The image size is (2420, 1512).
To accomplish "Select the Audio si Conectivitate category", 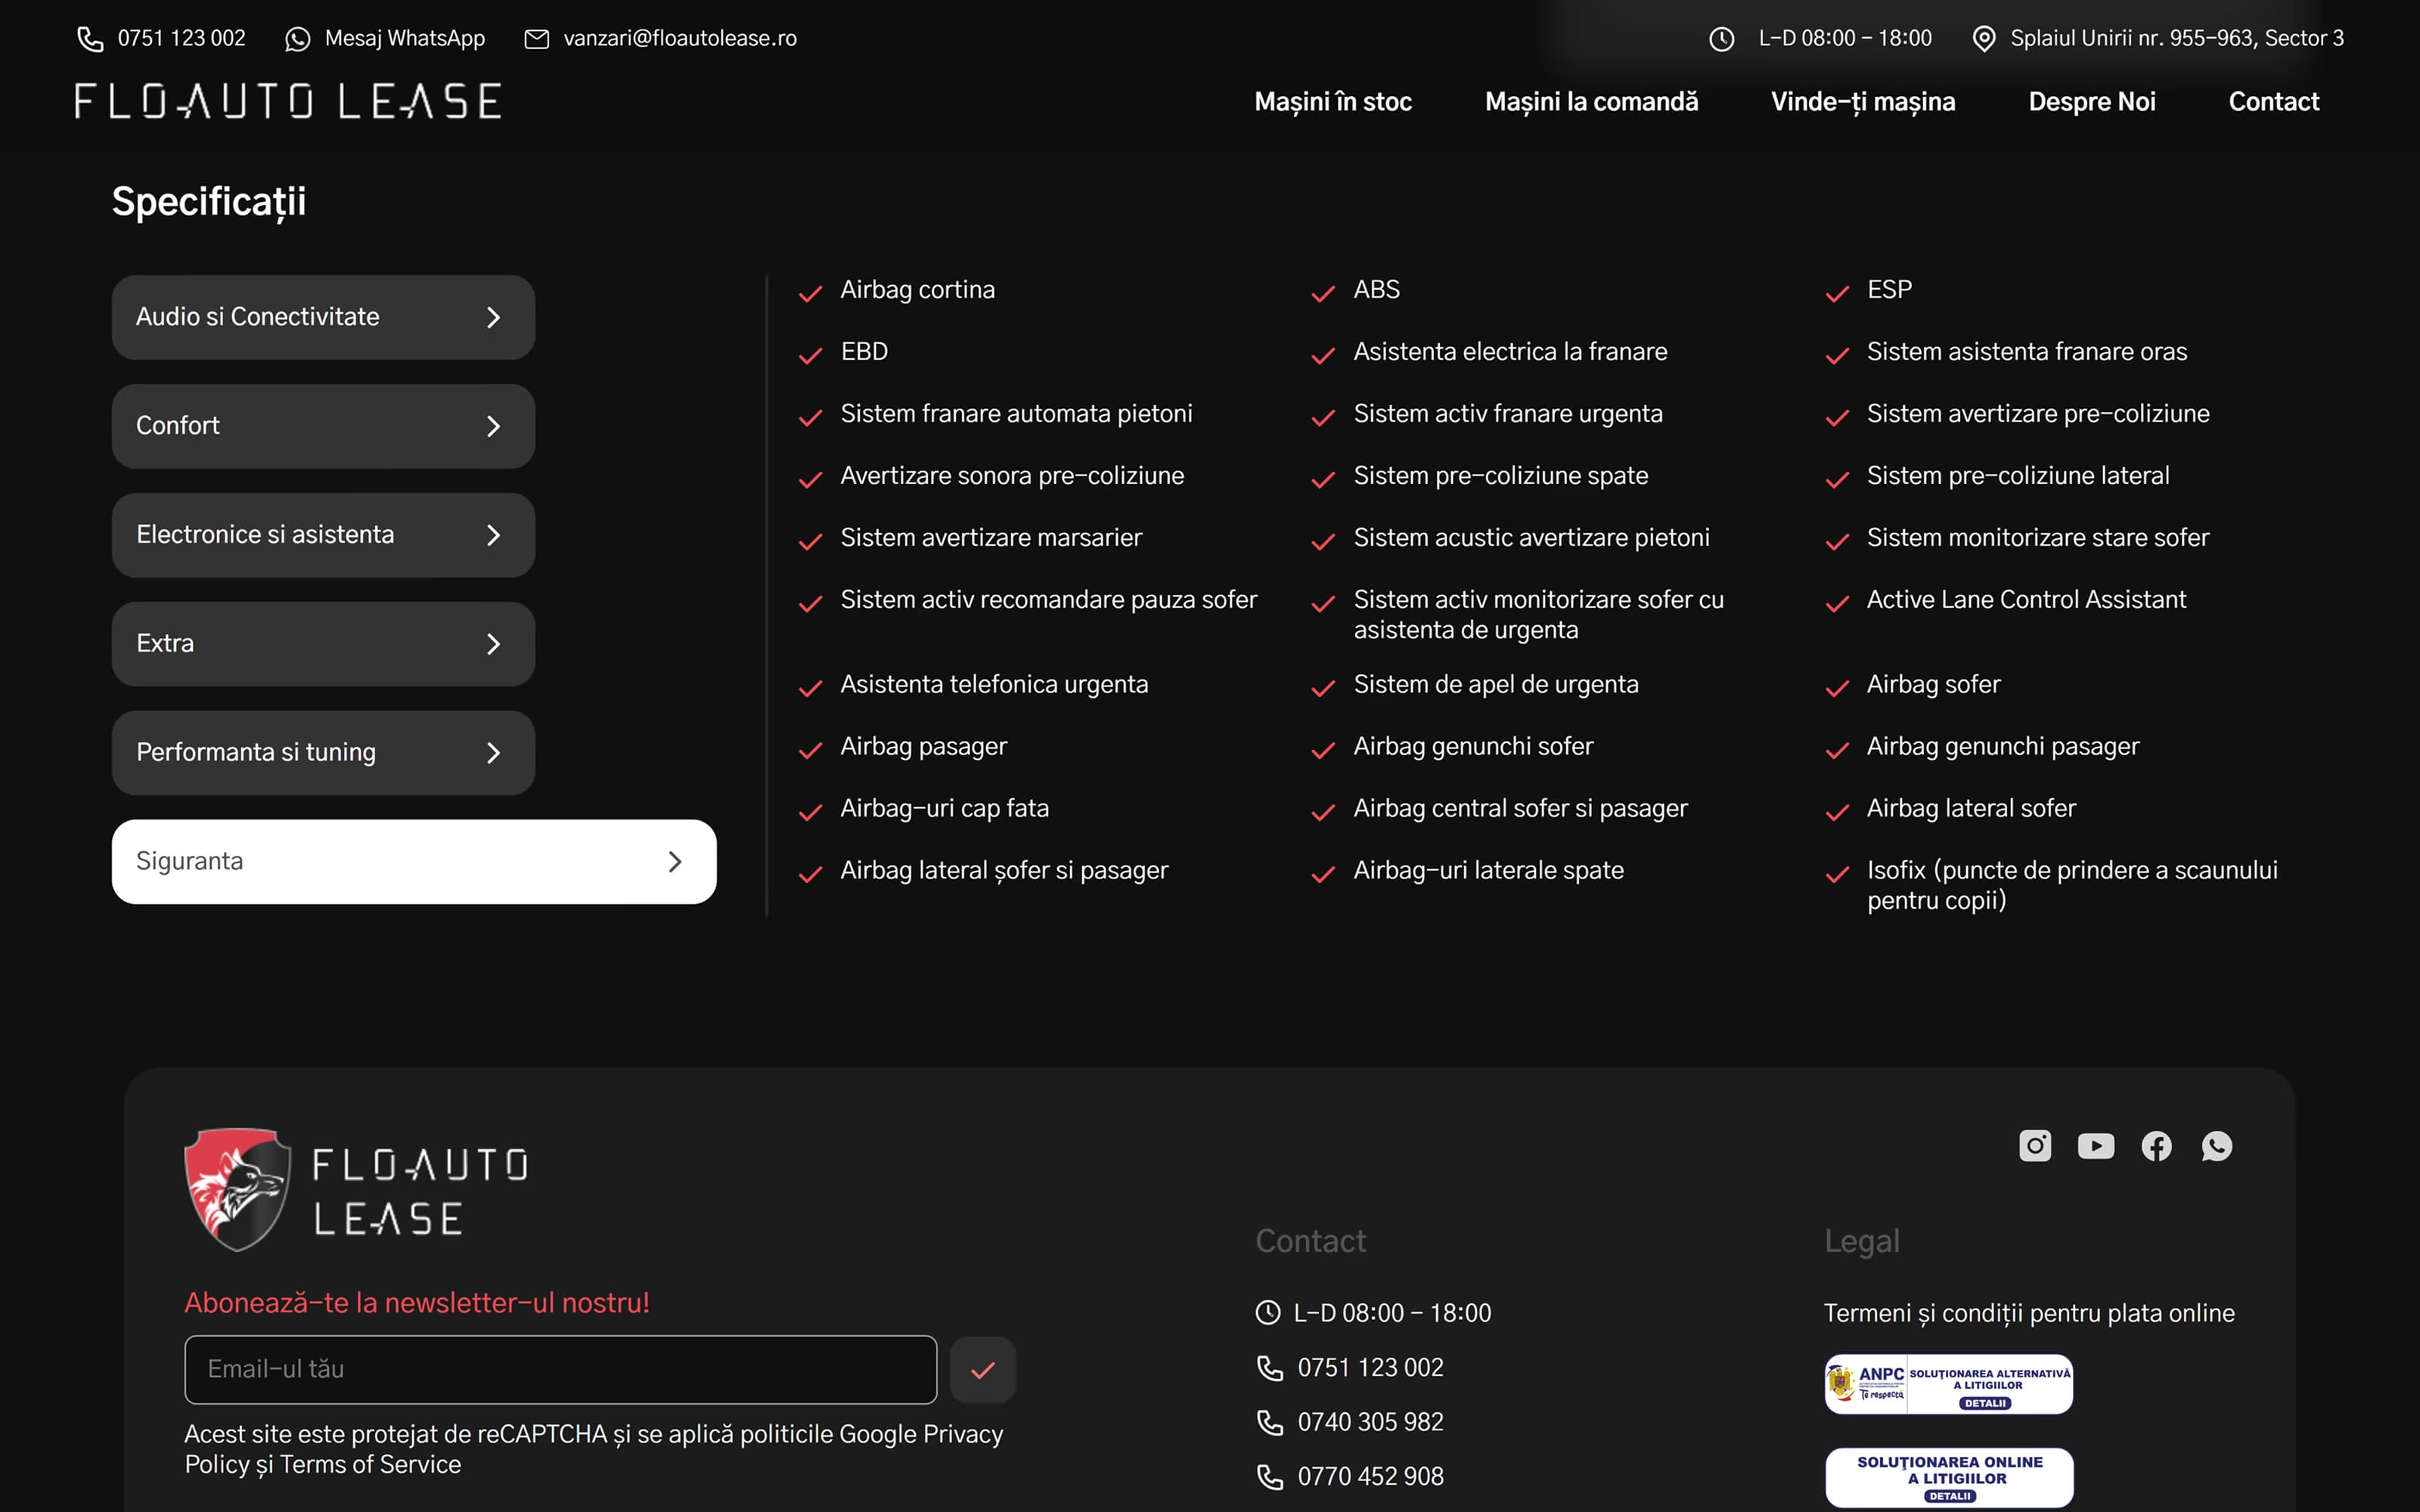I will pos(323,317).
